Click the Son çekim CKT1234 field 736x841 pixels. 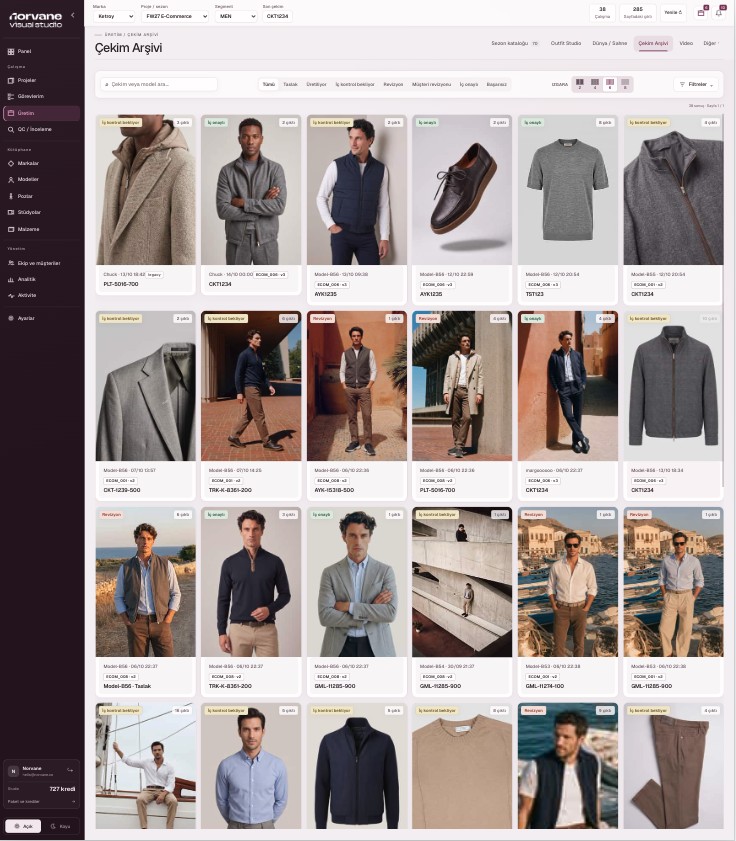[277, 16]
